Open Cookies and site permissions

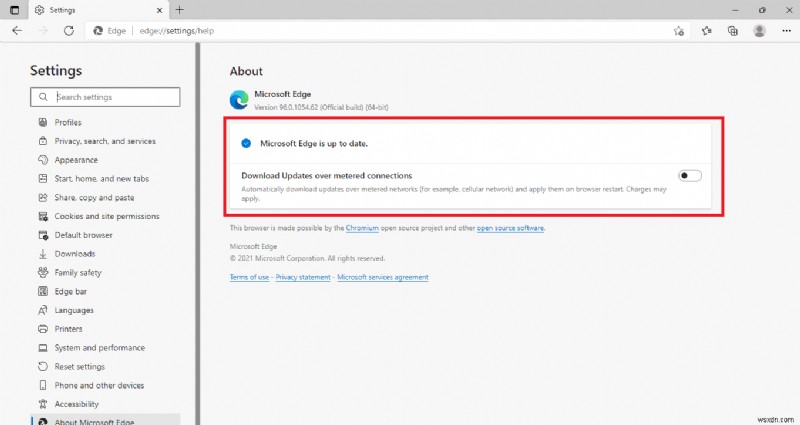(107, 216)
